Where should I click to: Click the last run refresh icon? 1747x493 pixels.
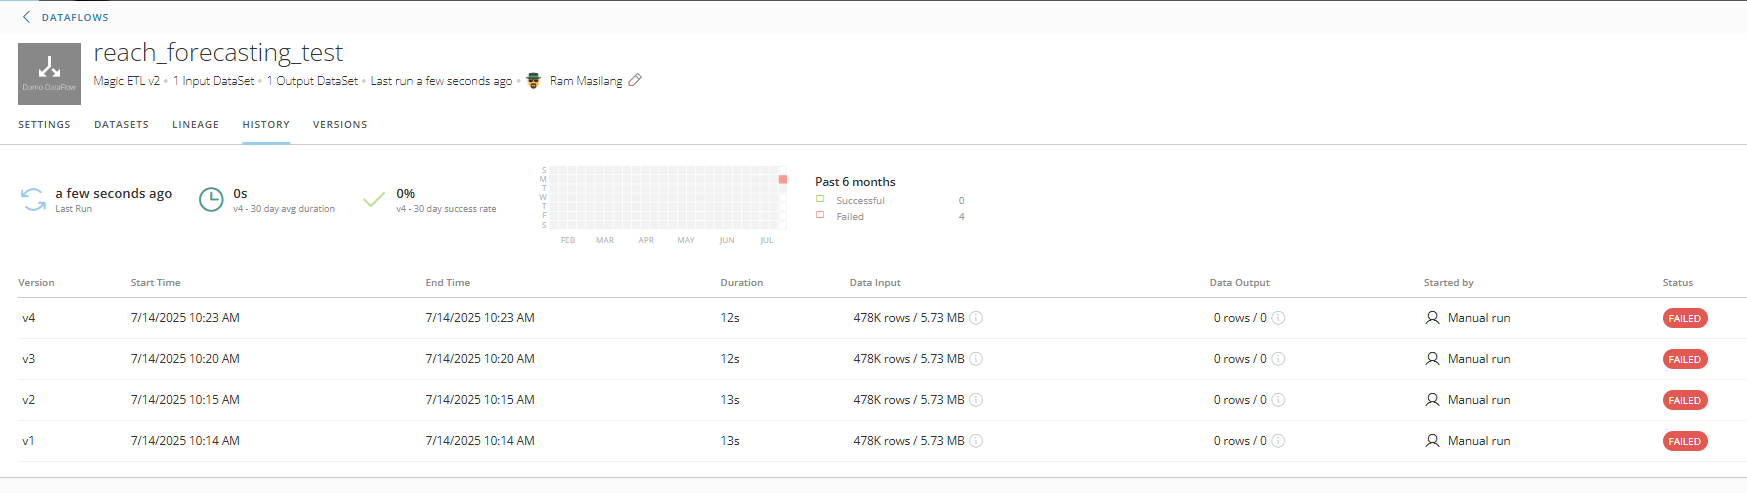(34, 200)
